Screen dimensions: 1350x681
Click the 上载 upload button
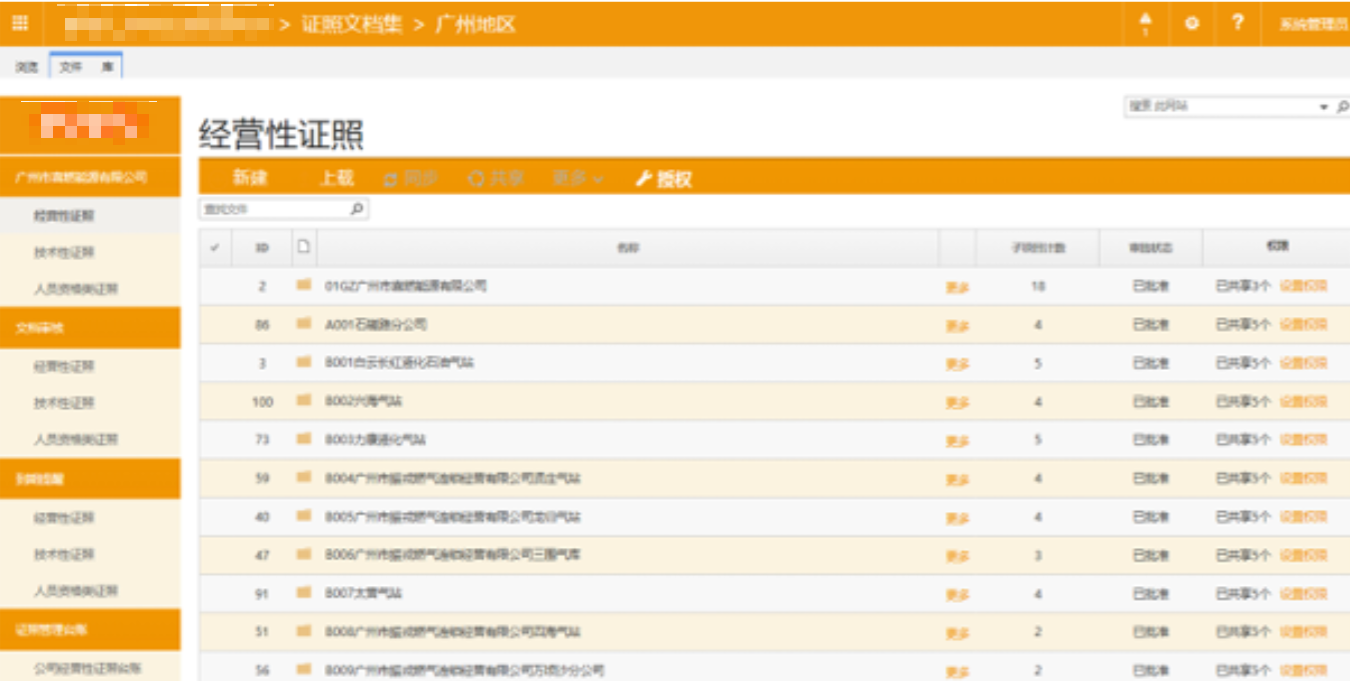point(336,179)
